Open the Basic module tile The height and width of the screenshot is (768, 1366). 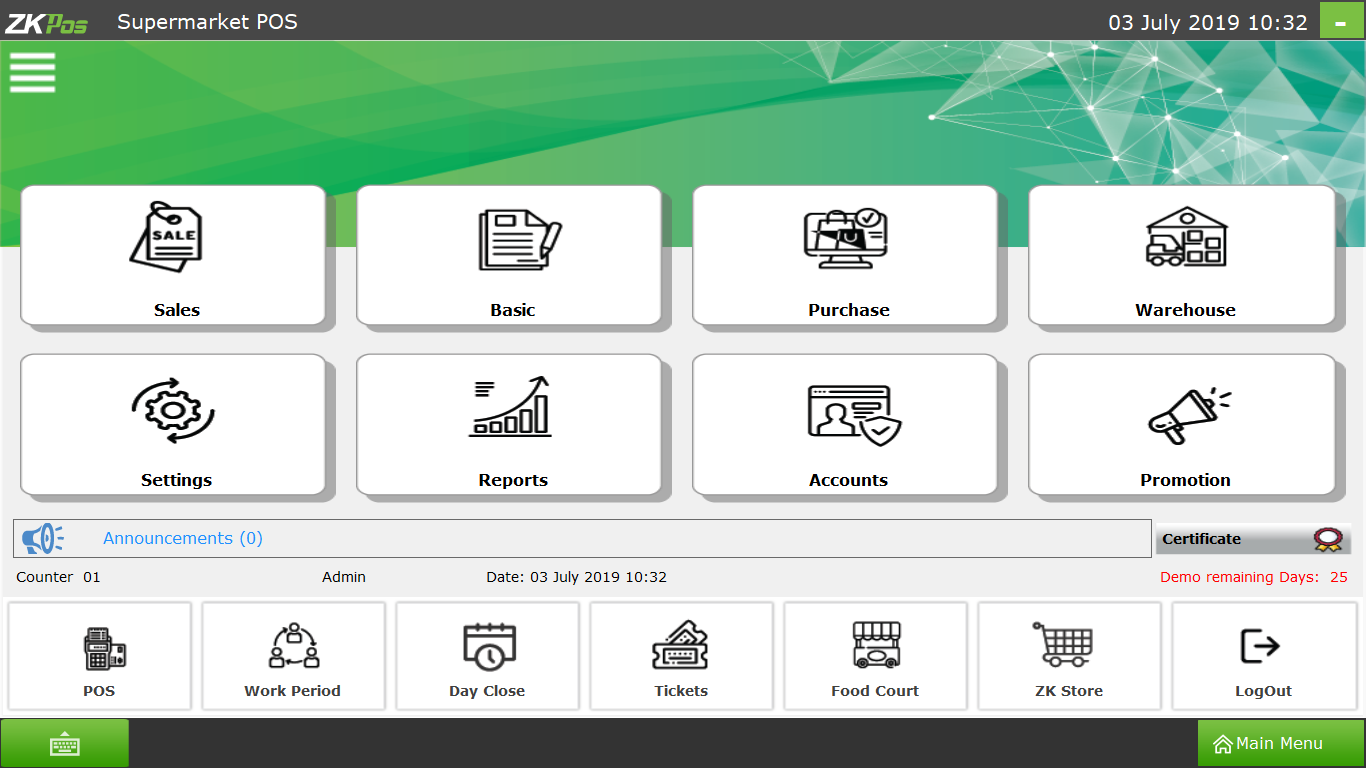[x=510, y=256]
